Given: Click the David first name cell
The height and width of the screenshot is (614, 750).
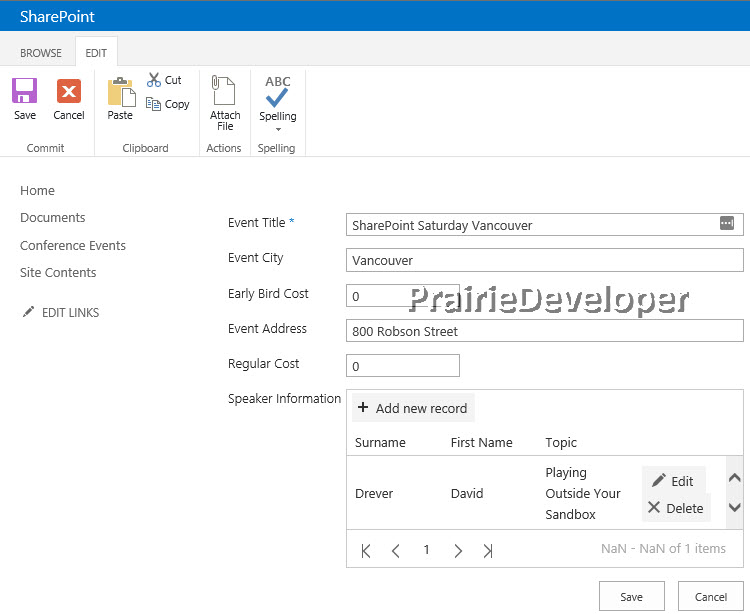Looking at the screenshot, I should point(467,493).
